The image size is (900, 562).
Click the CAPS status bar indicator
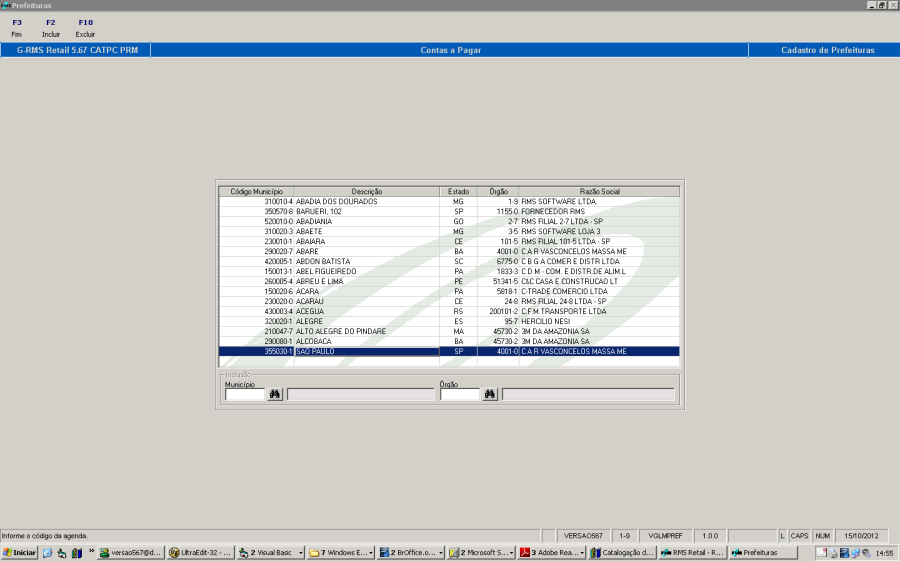click(x=799, y=536)
